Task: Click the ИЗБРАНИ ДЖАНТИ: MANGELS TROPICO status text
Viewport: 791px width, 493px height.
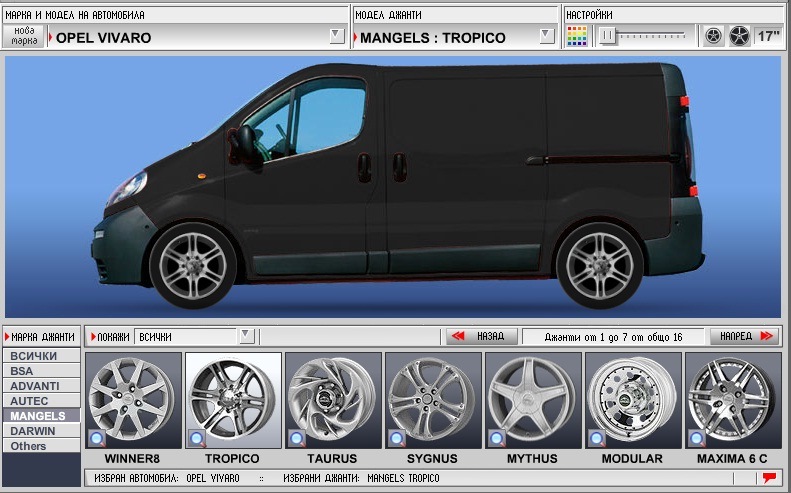Action: click(x=361, y=478)
